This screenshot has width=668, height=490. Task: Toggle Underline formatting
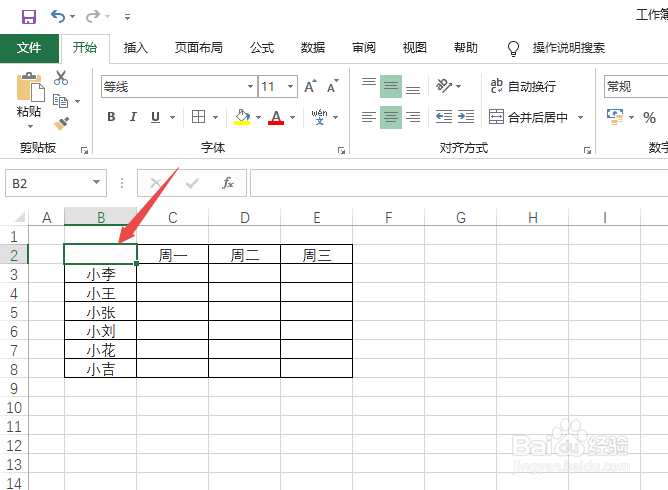[x=155, y=117]
